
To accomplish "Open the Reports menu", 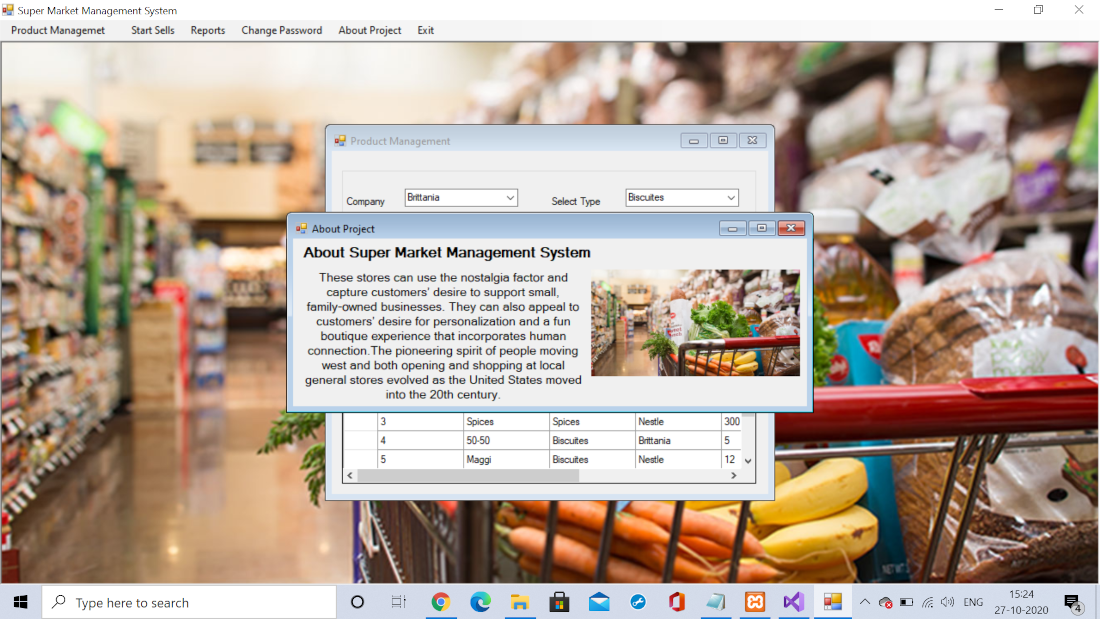I will pos(208,30).
